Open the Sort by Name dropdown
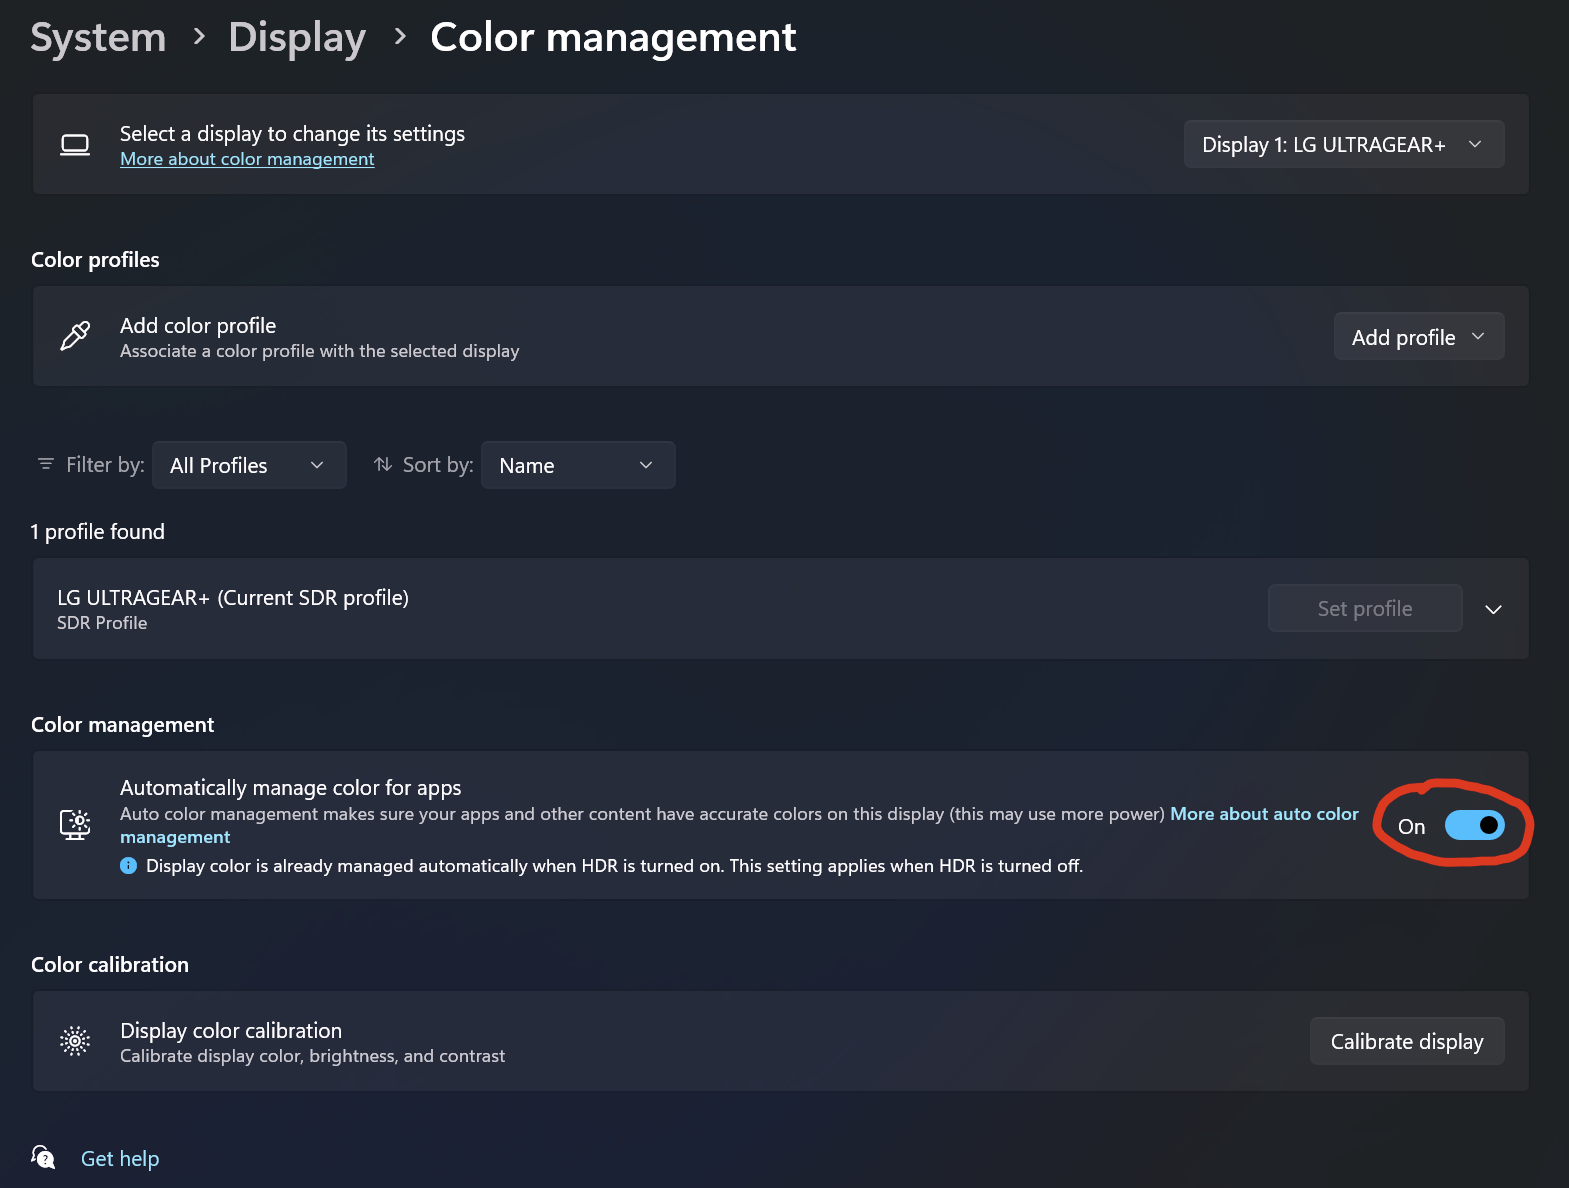The image size is (1569, 1188). click(578, 465)
